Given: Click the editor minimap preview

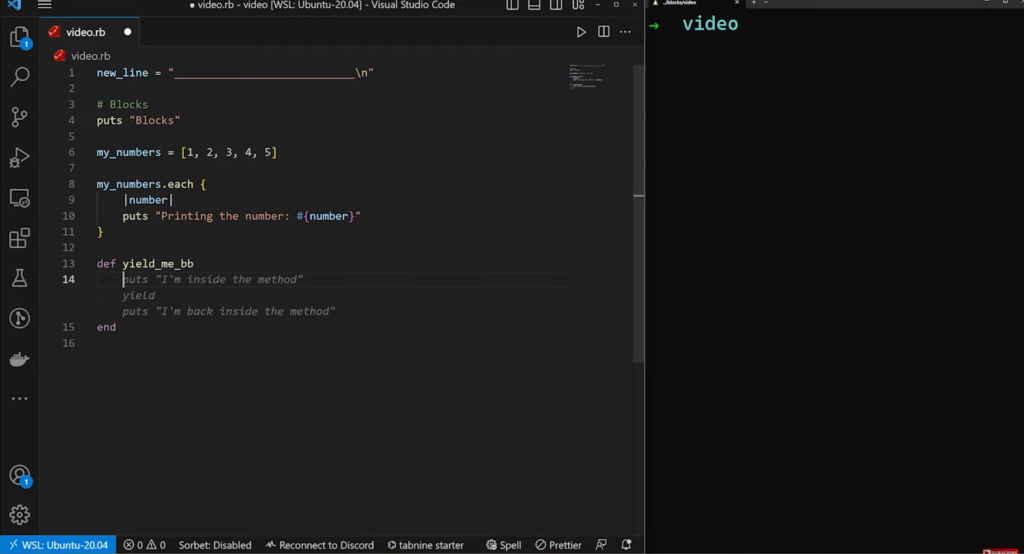Looking at the screenshot, I should pyautogui.click(x=586, y=76).
